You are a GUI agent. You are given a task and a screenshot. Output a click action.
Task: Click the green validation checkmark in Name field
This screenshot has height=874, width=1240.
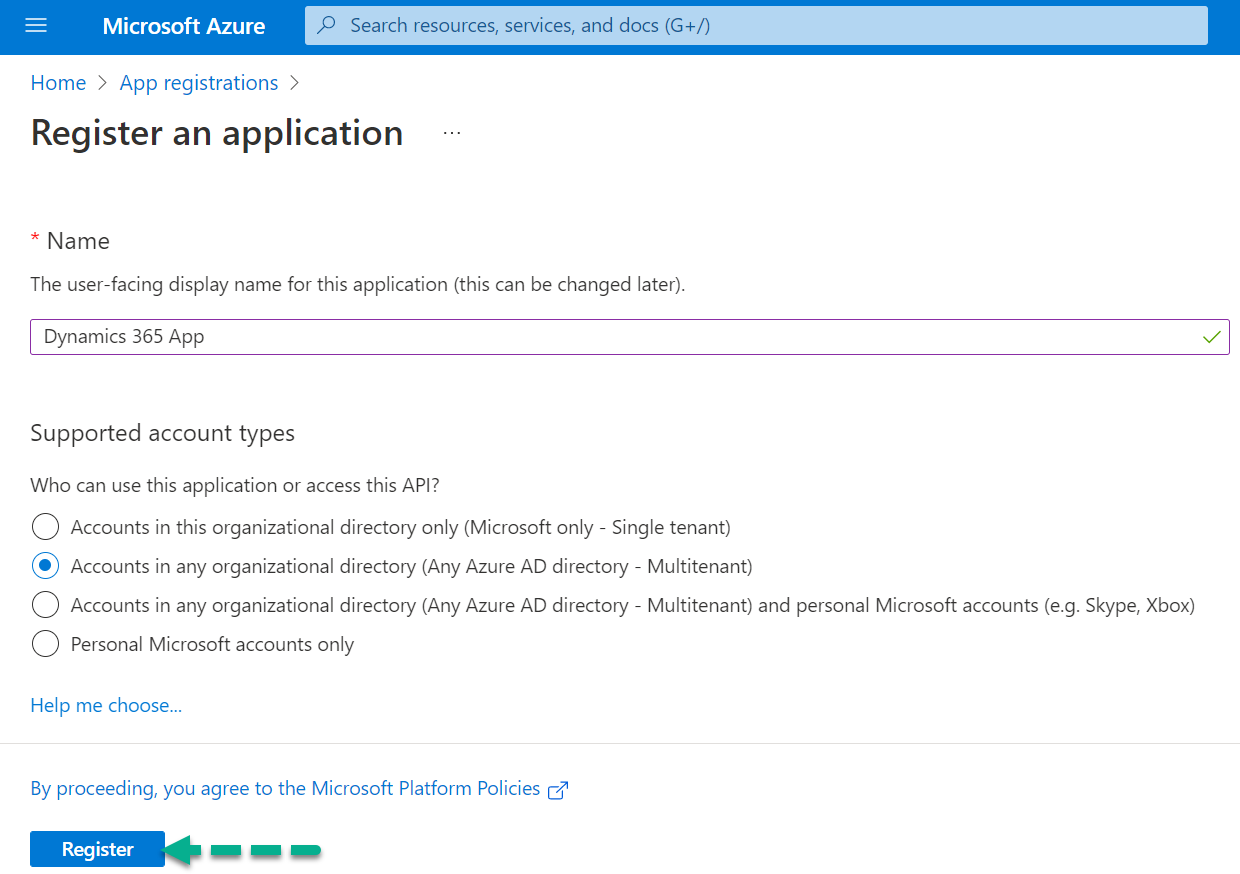pyautogui.click(x=1211, y=337)
